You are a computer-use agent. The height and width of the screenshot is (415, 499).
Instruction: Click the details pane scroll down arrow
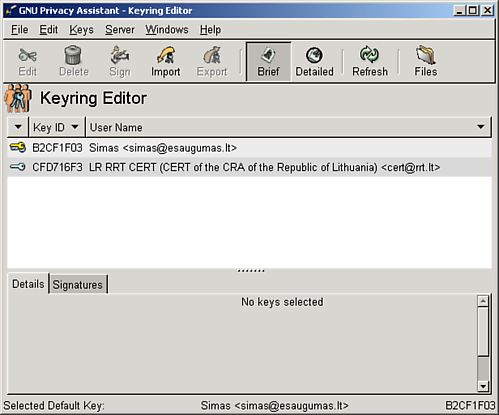coord(483,387)
